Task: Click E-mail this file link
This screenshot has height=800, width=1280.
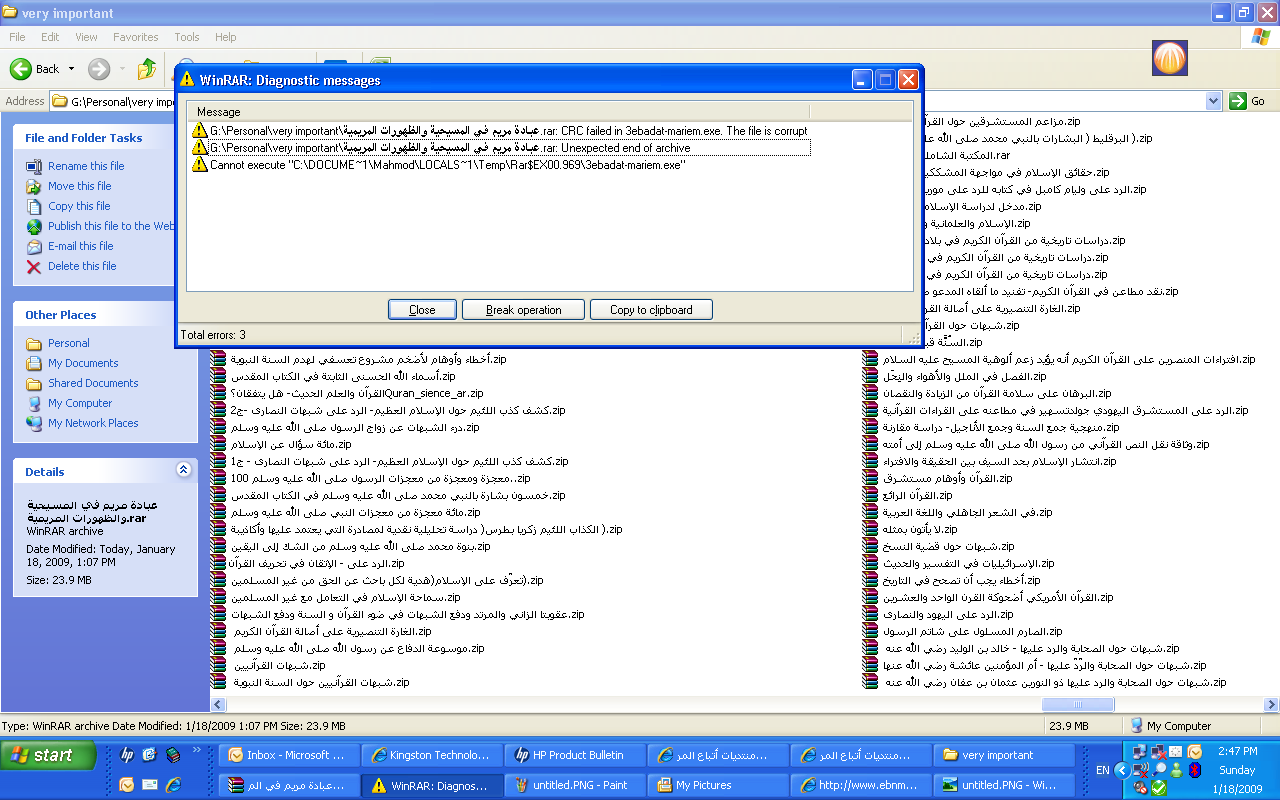Action: (81, 246)
